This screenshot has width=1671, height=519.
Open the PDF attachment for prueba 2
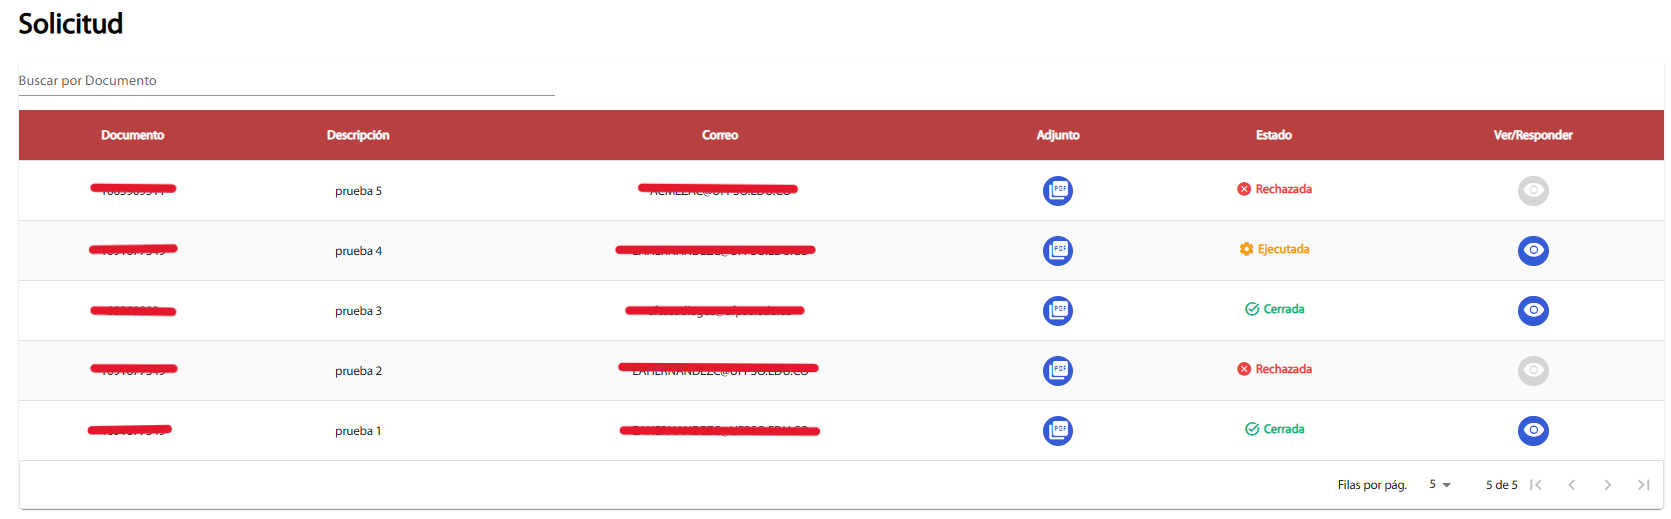(x=1057, y=370)
